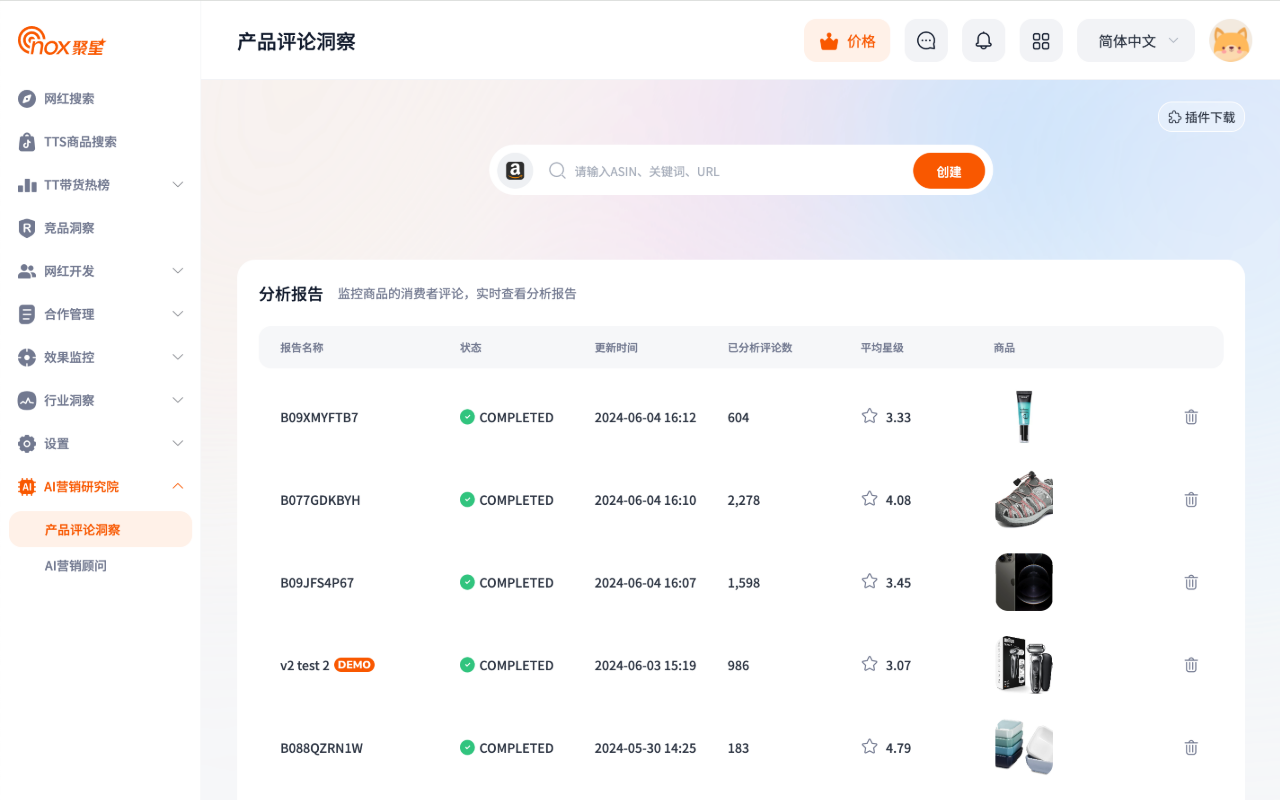Toggle the star rating for B088QZRN1W

pos(868,747)
